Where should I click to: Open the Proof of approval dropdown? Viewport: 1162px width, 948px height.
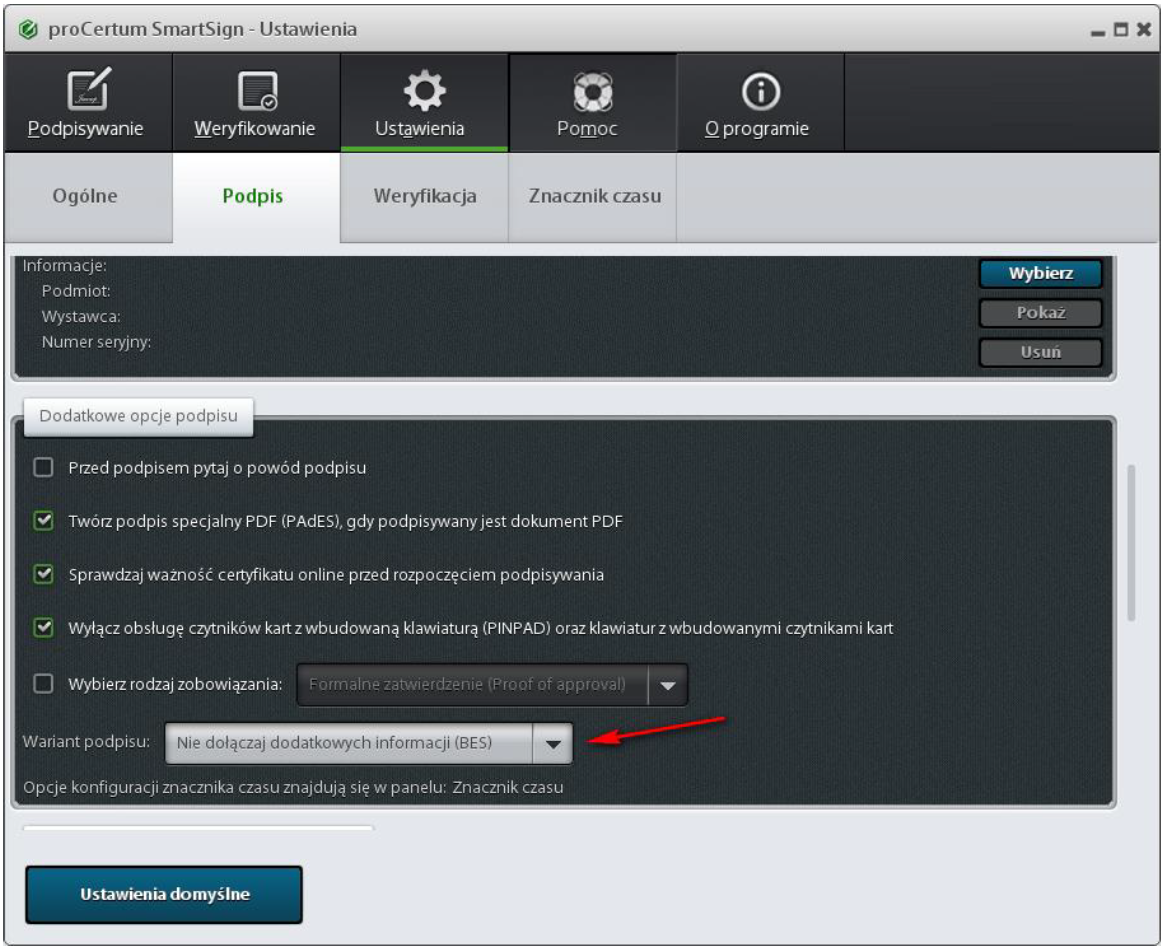[492, 685]
